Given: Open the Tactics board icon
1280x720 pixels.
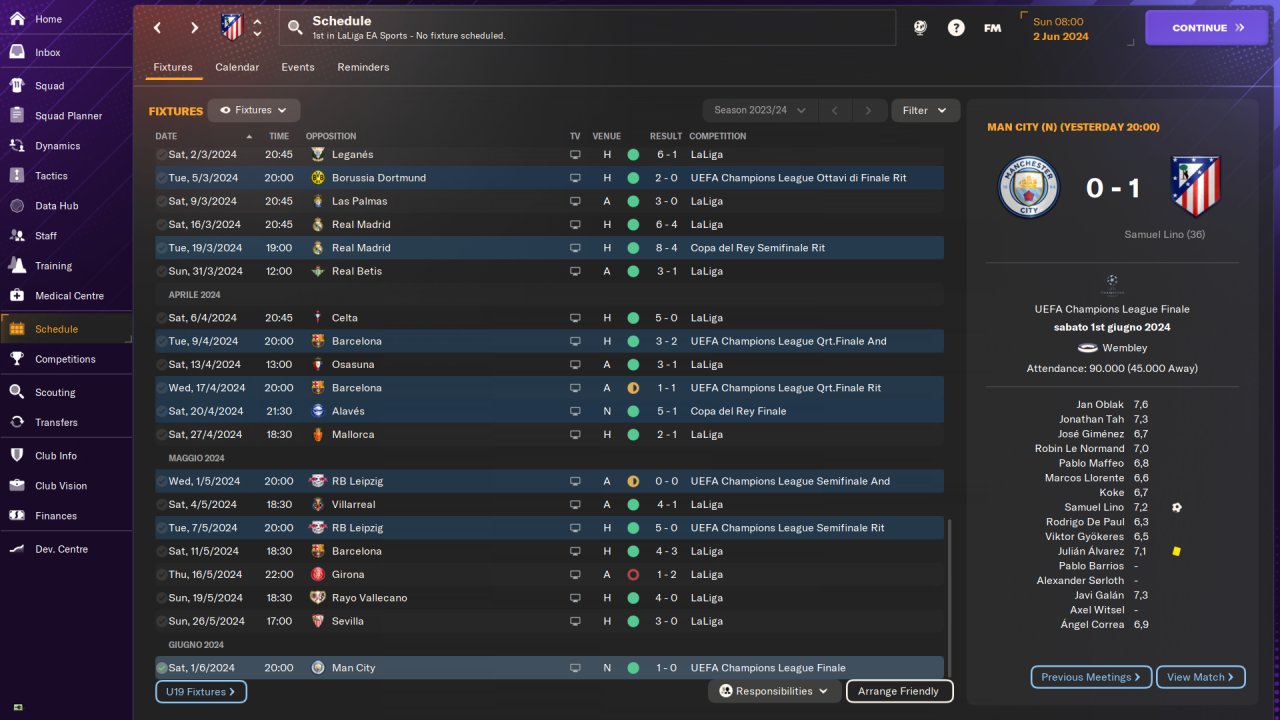Looking at the screenshot, I should coord(17,175).
